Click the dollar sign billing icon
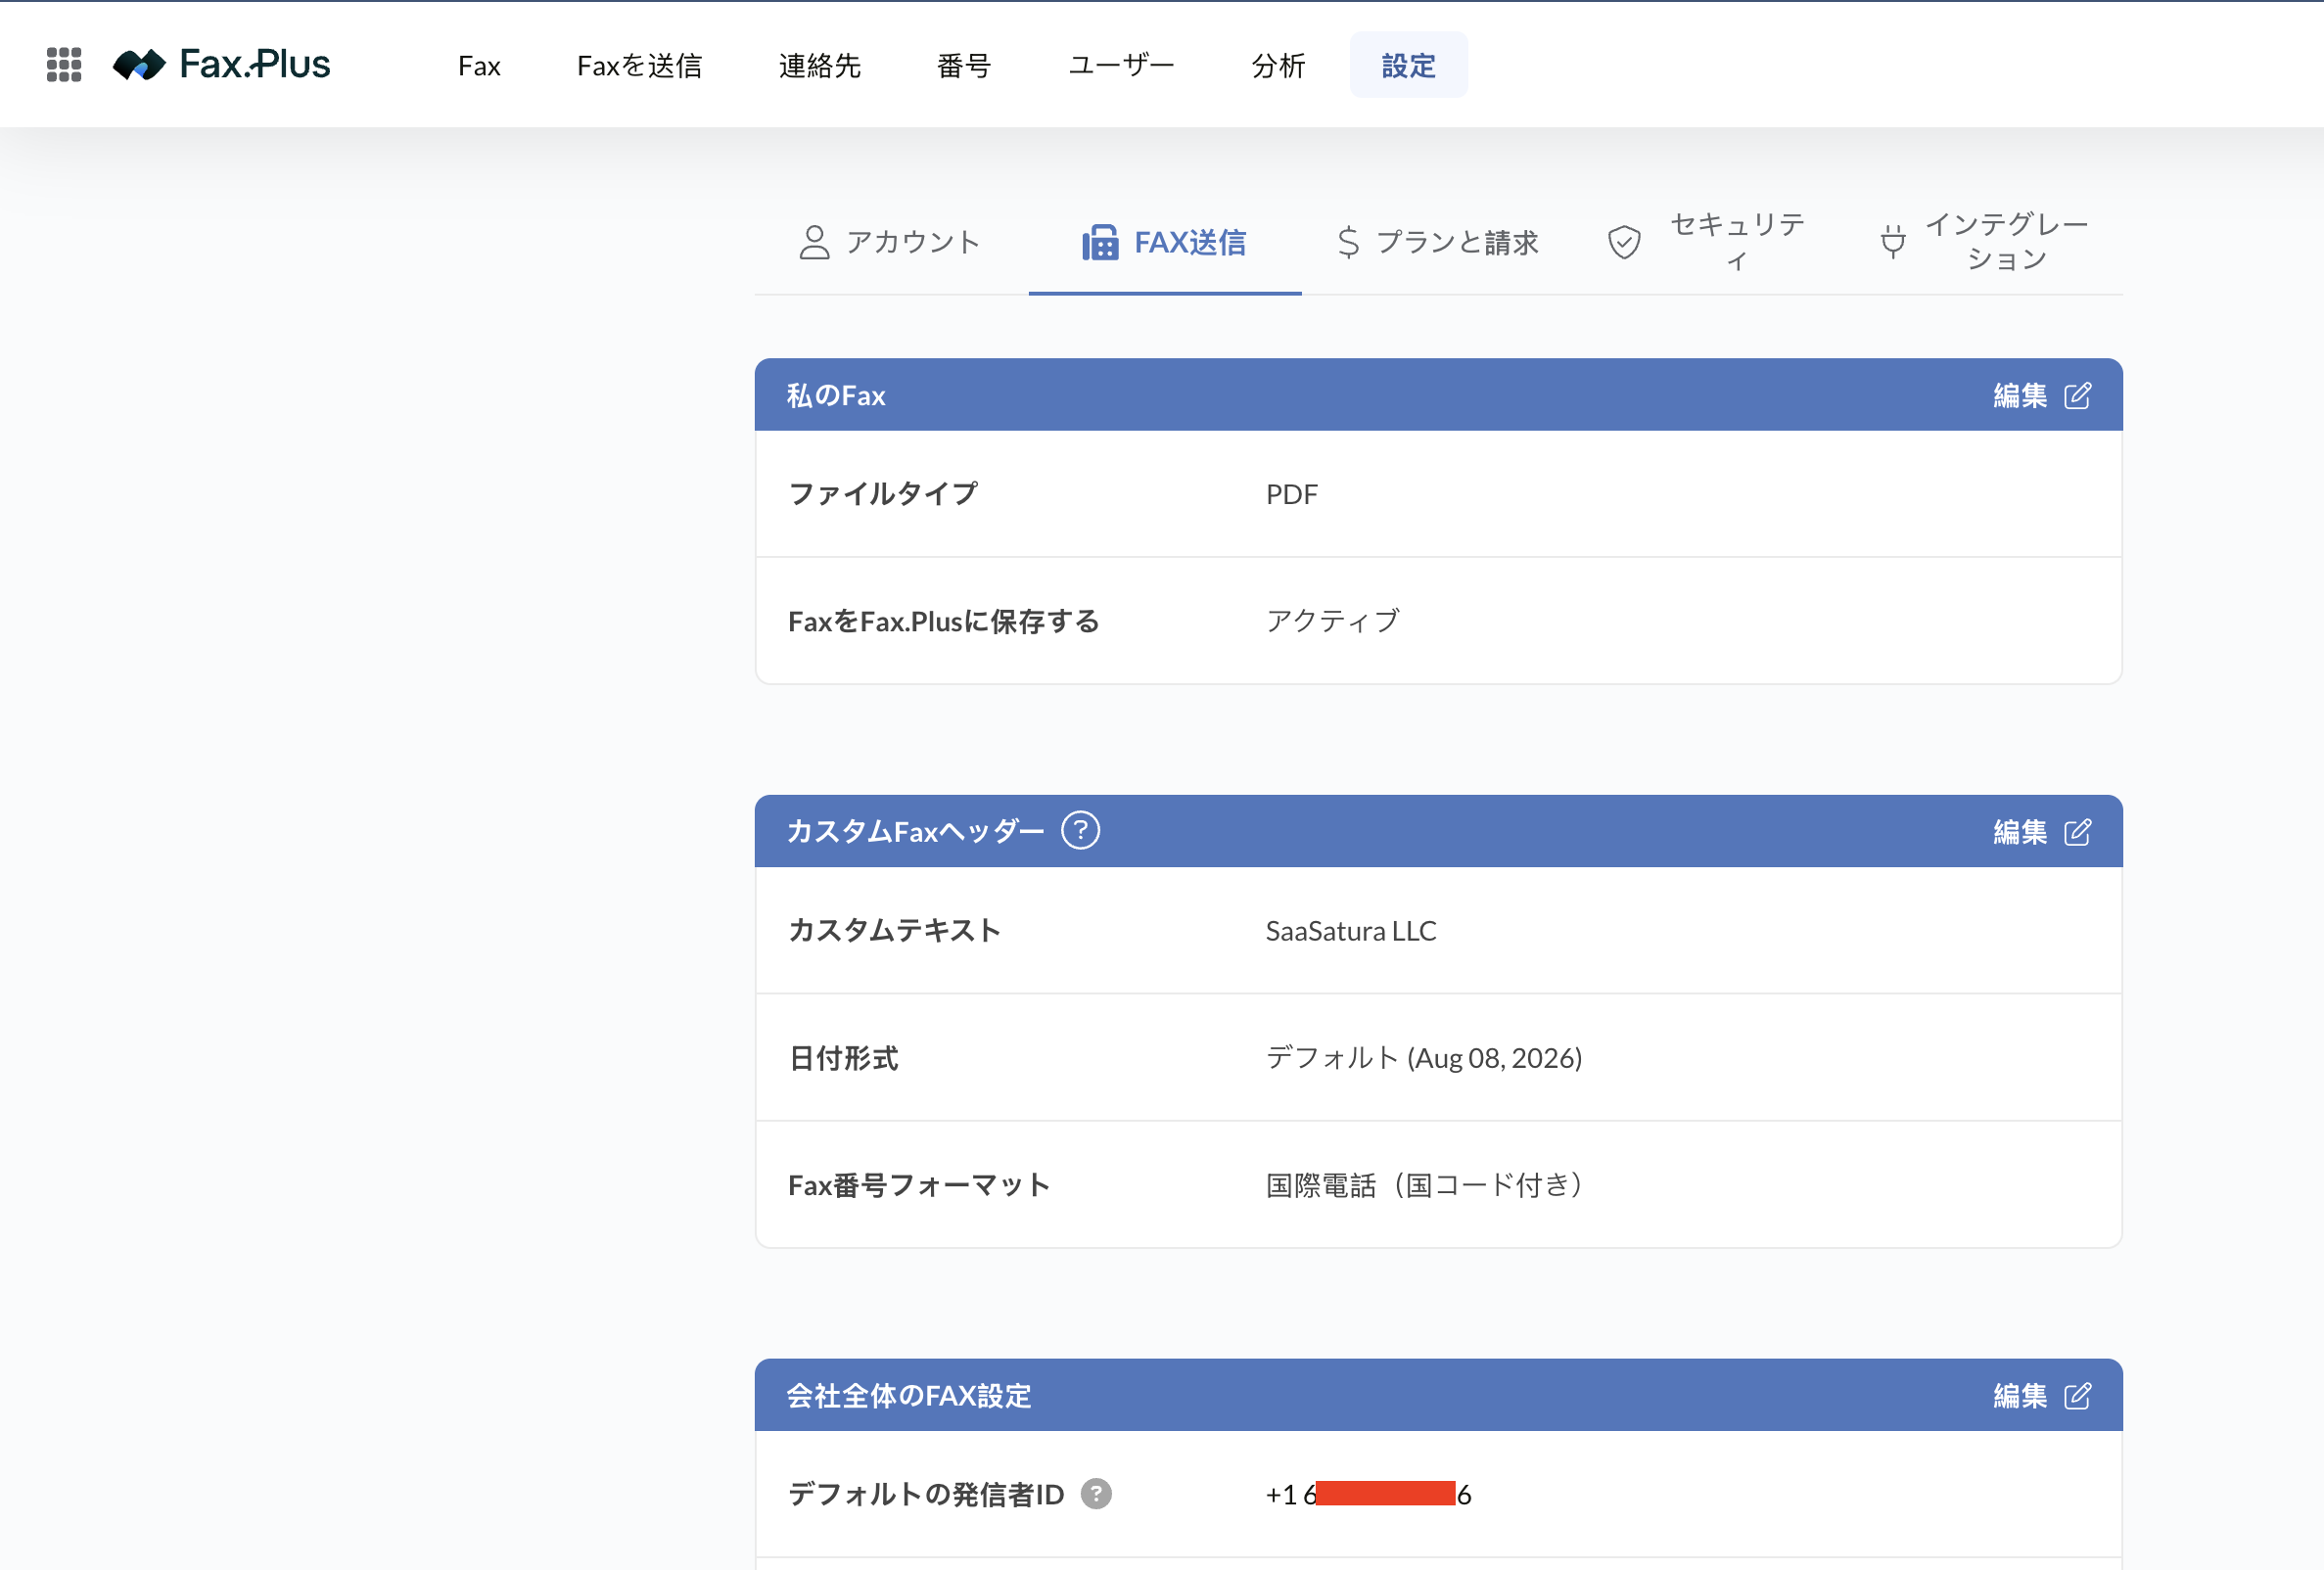This screenshot has width=2324, height=1570. point(1348,242)
